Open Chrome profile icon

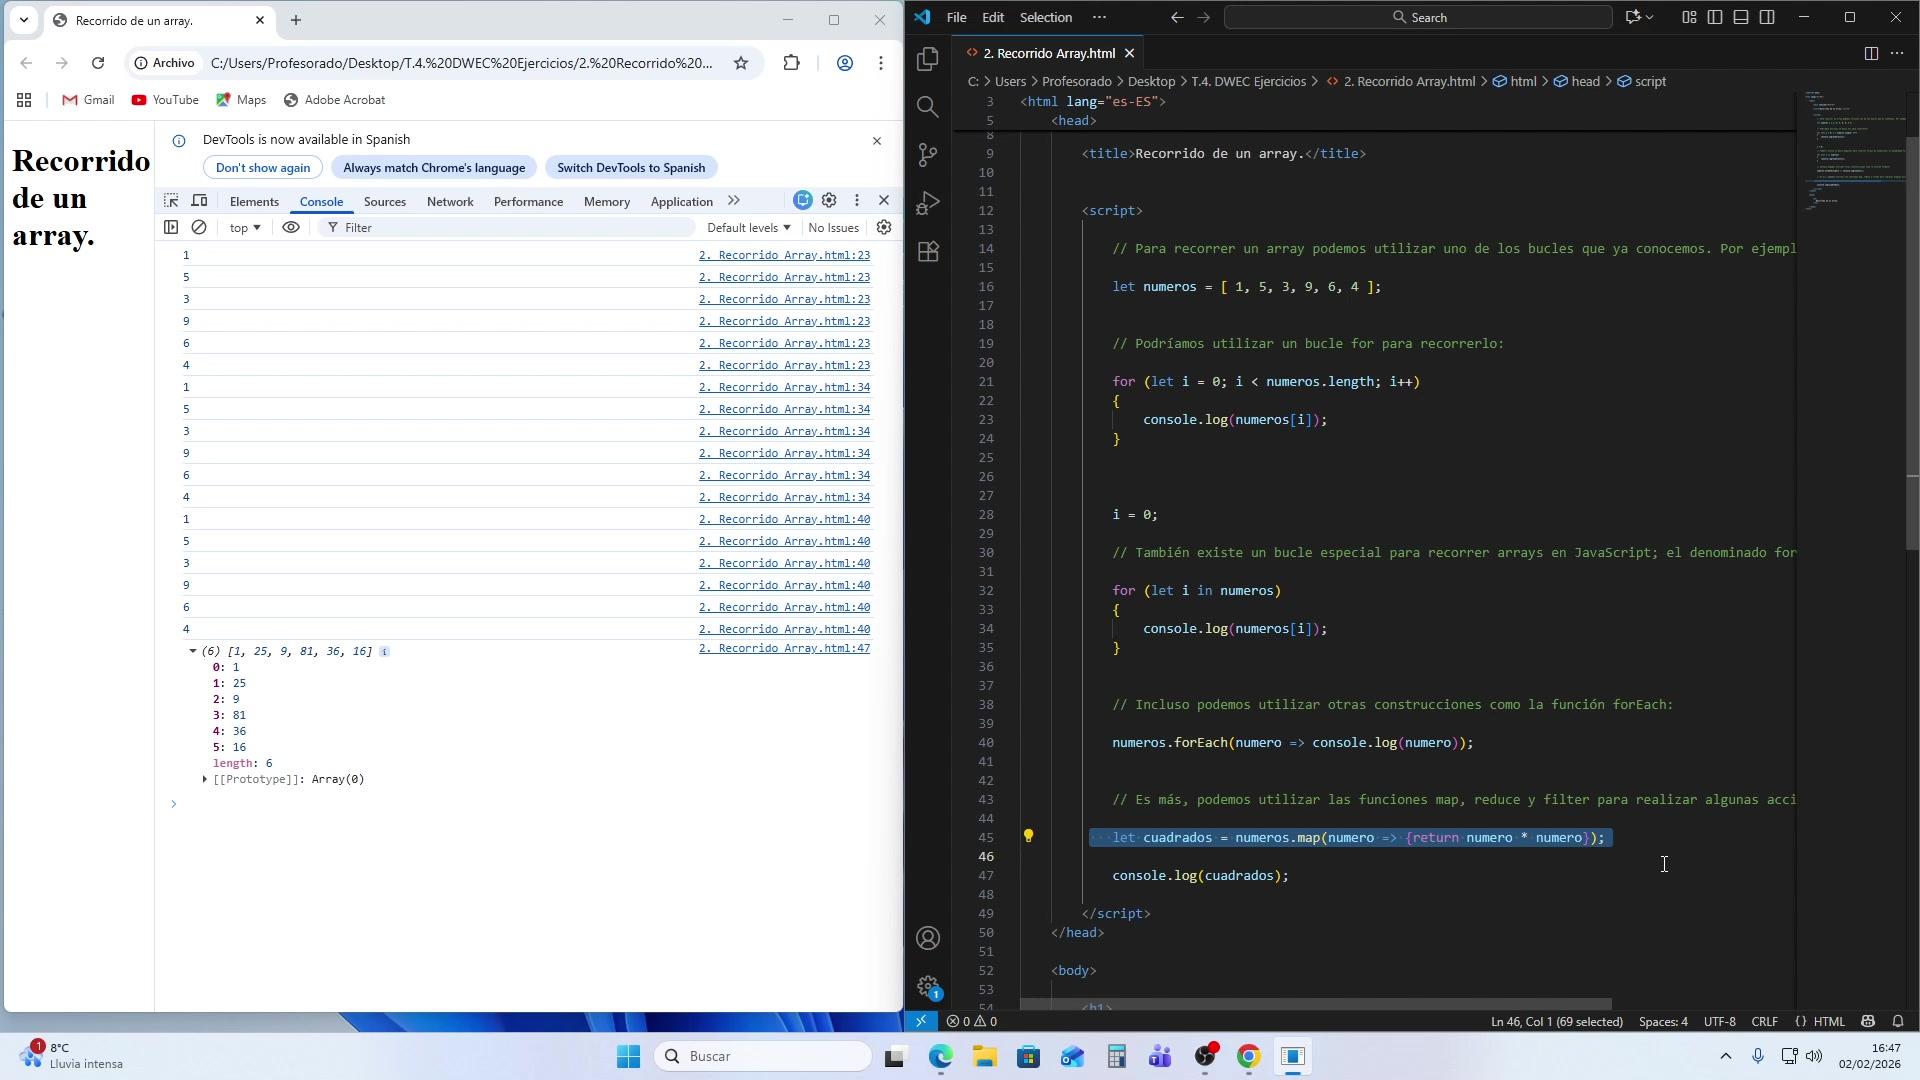845,63
